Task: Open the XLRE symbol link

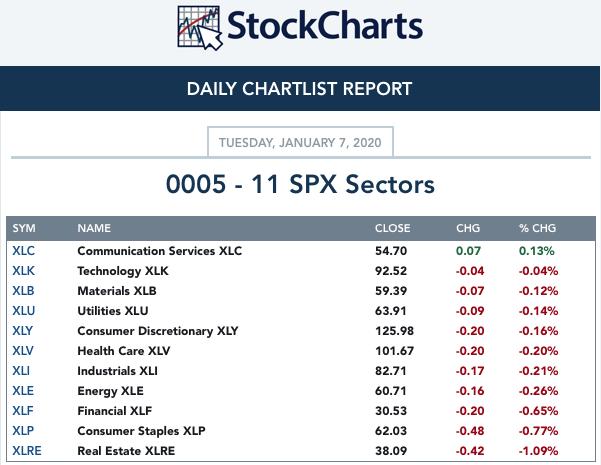Action: (x=27, y=451)
